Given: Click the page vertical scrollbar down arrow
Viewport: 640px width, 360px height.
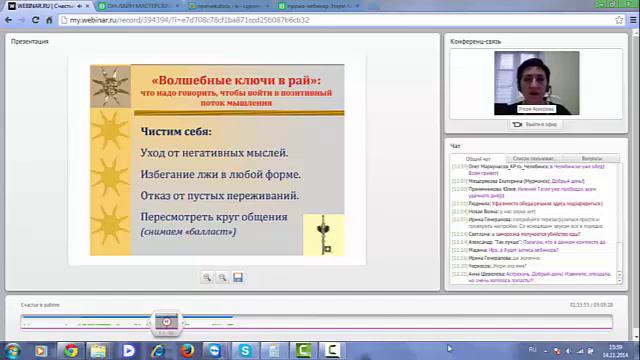Looking at the screenshot, I should tap(636, 337).
